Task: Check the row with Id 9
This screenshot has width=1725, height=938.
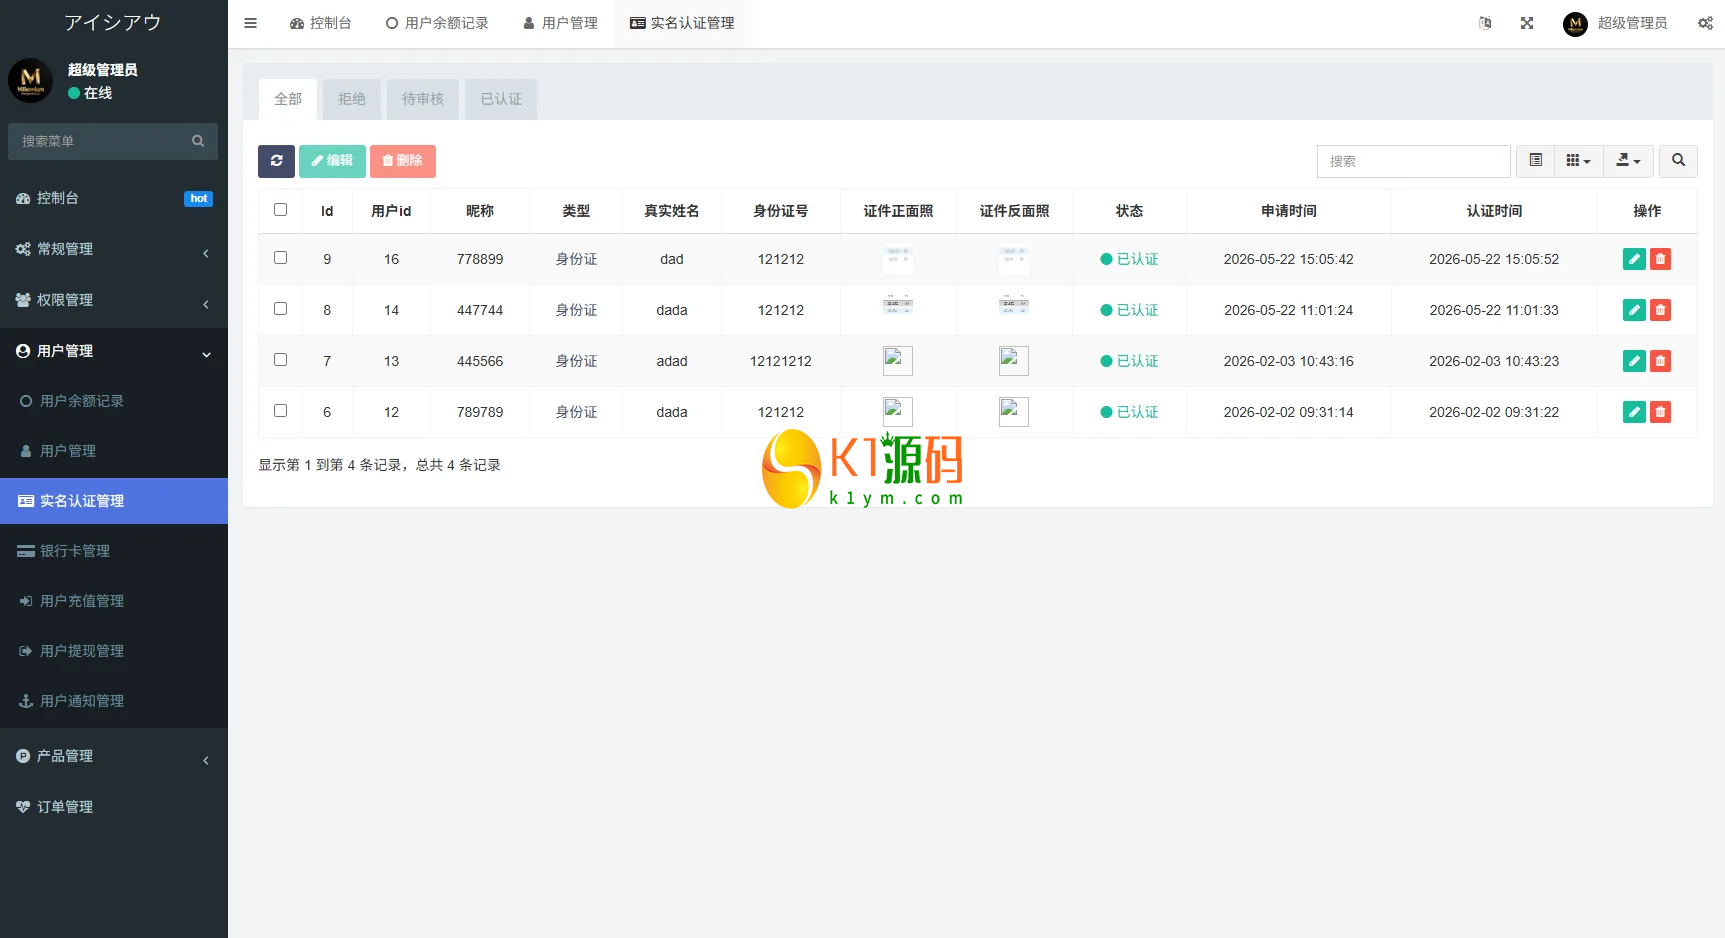Action: click(280, 258)
